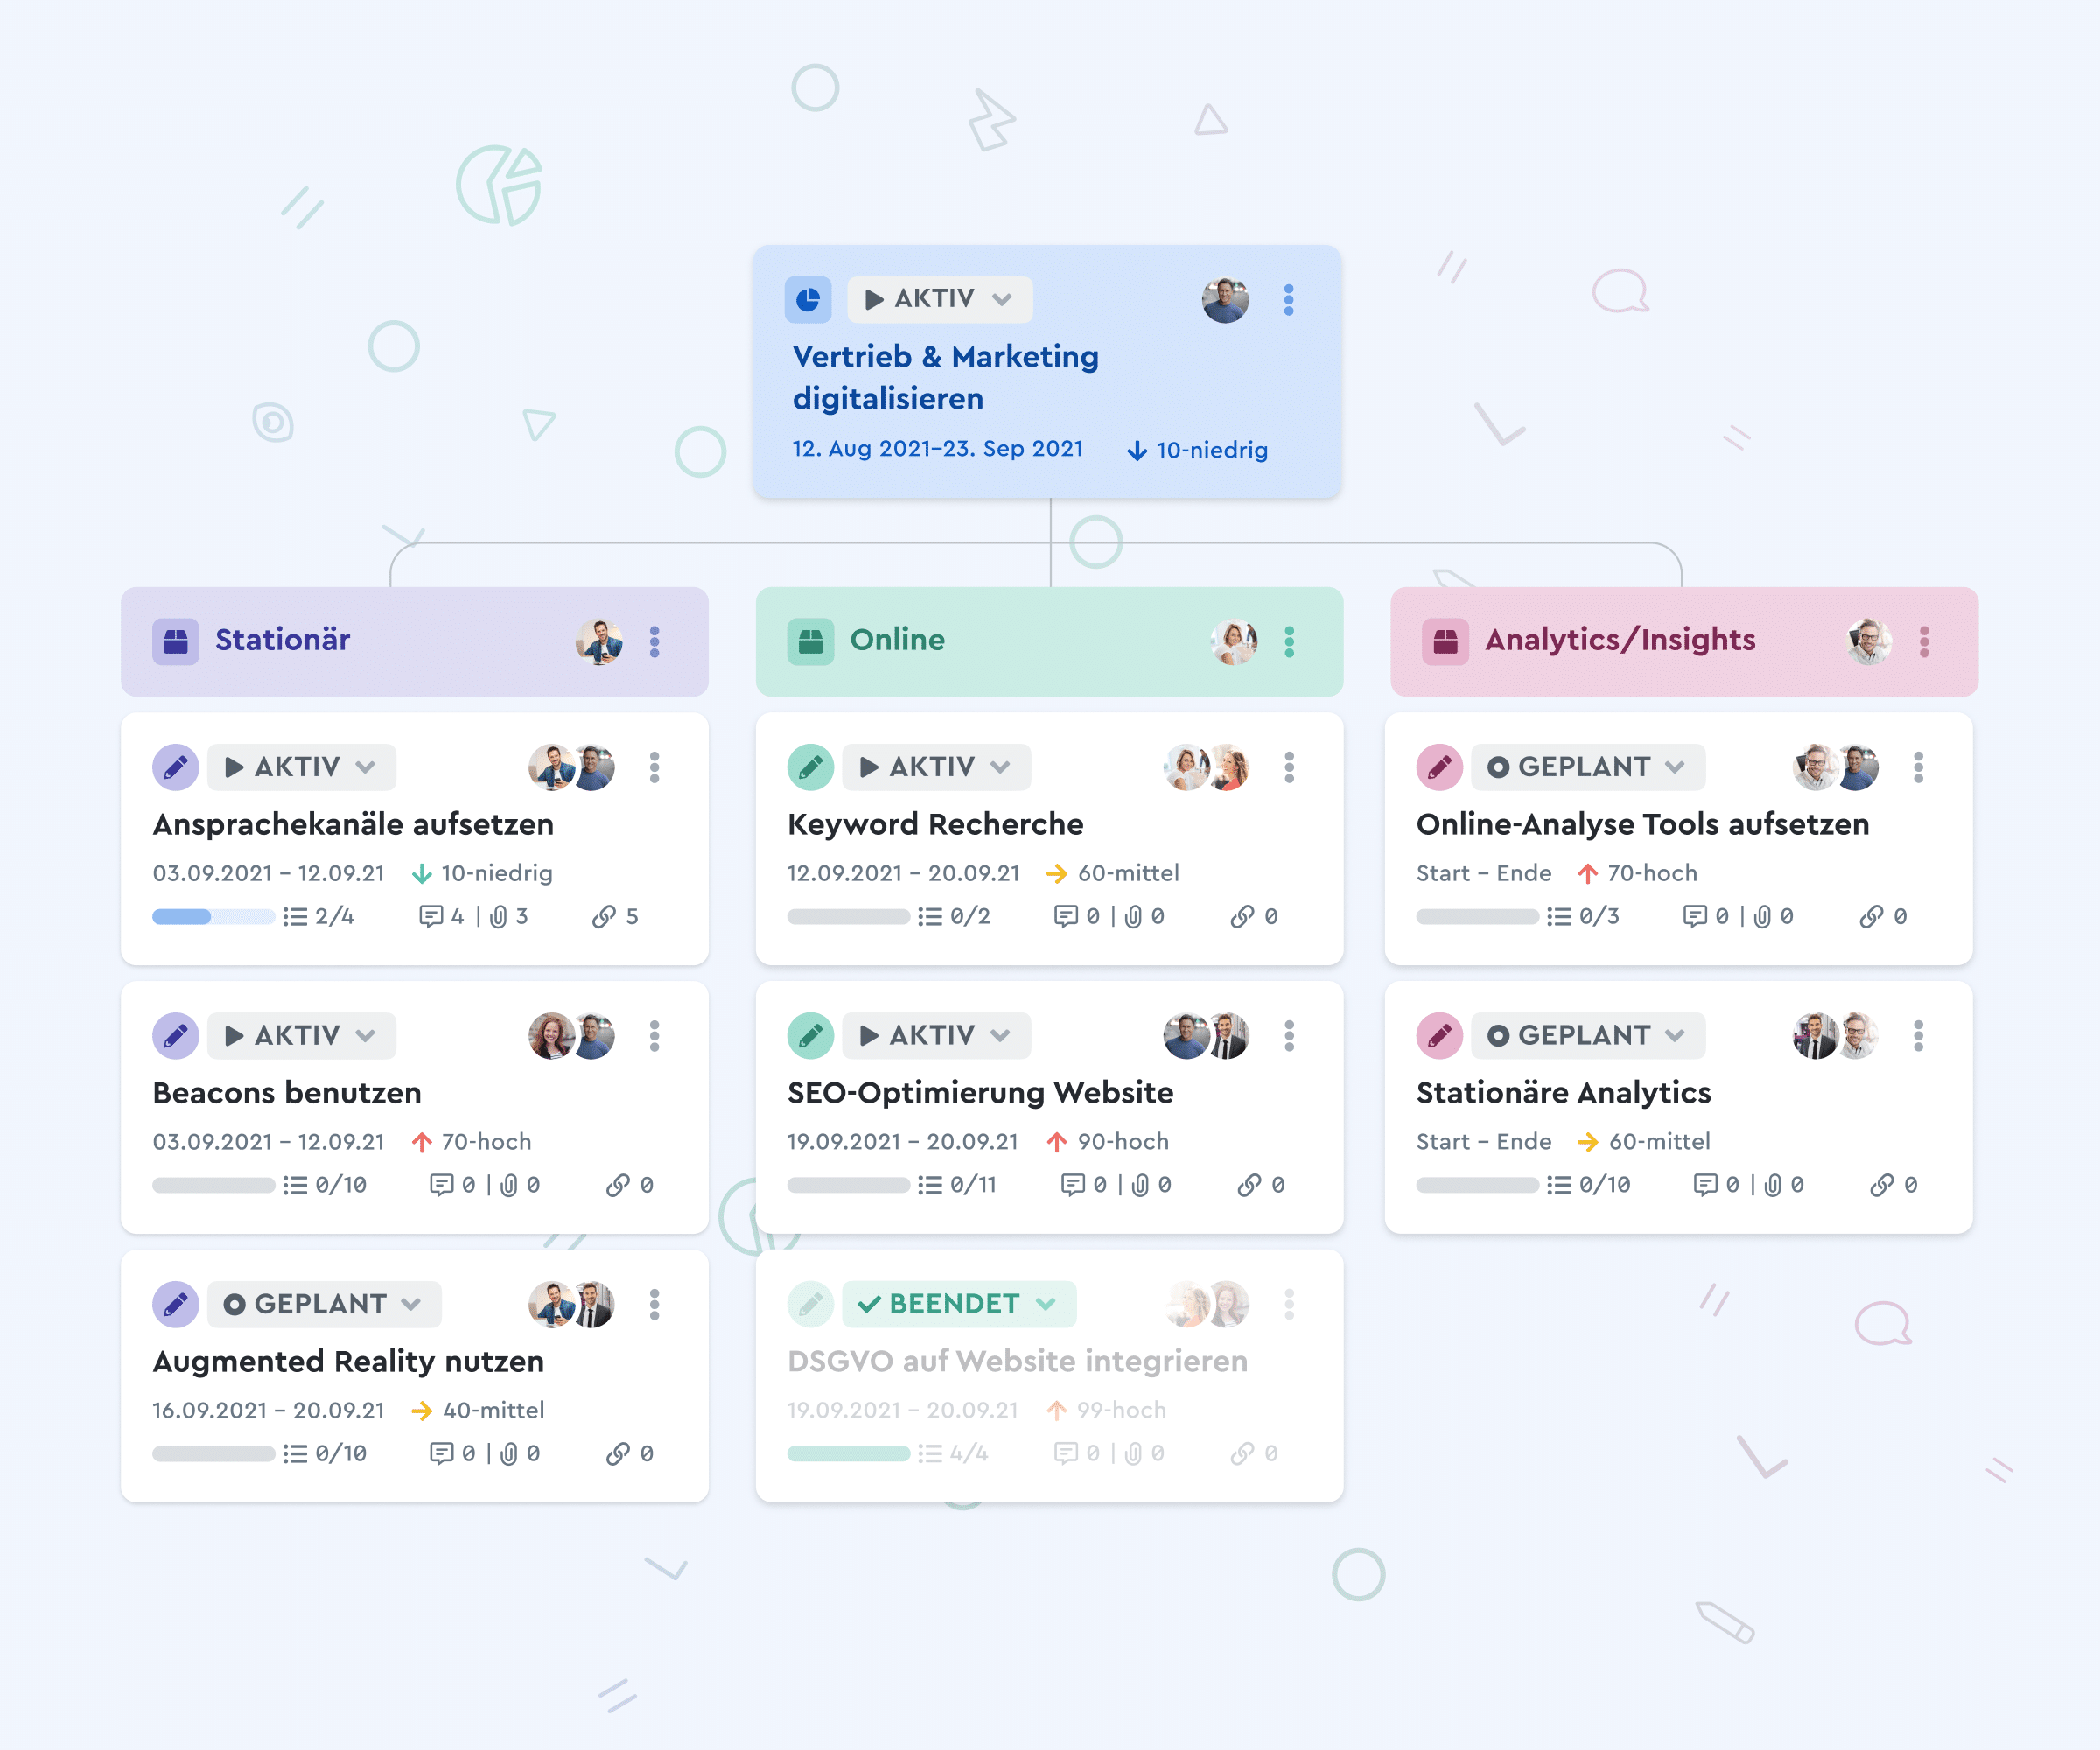This screenshot has height=1750, width=2100.
Task: Click Start – Ende on Stationäre Analytics card
Action: coord(1484,1141)
